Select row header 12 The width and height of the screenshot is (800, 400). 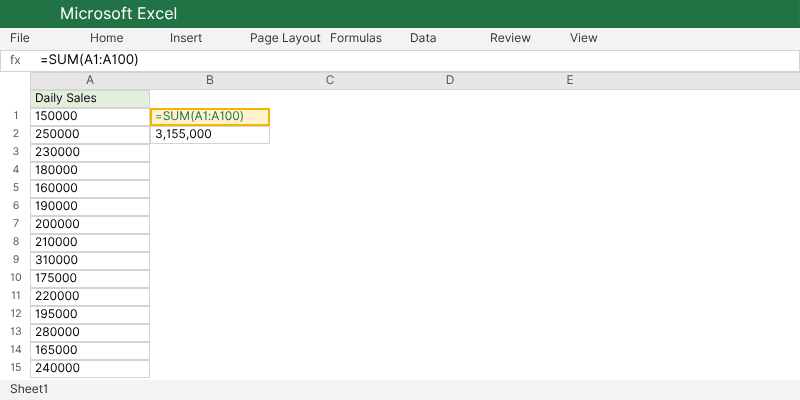(16, 313)
